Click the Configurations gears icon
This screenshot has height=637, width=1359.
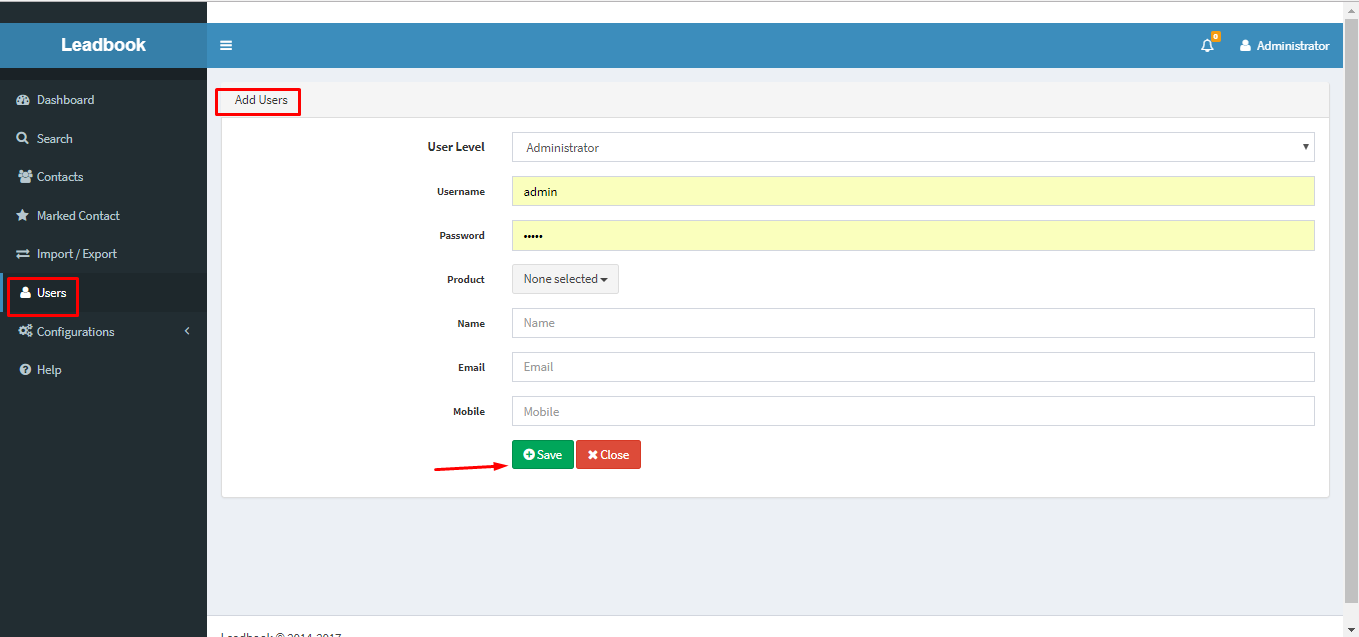click(25, 331)
